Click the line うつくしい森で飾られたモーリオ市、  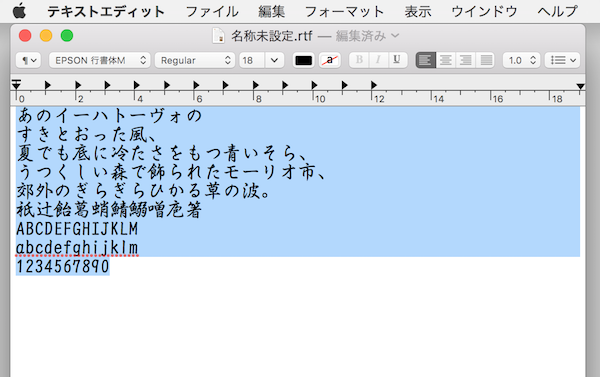[x=172, y=172]
